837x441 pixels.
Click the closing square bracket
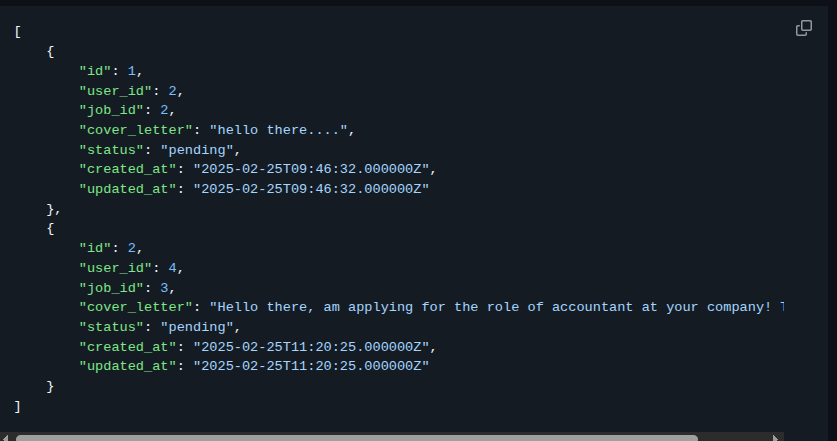(x=18, y=407)
